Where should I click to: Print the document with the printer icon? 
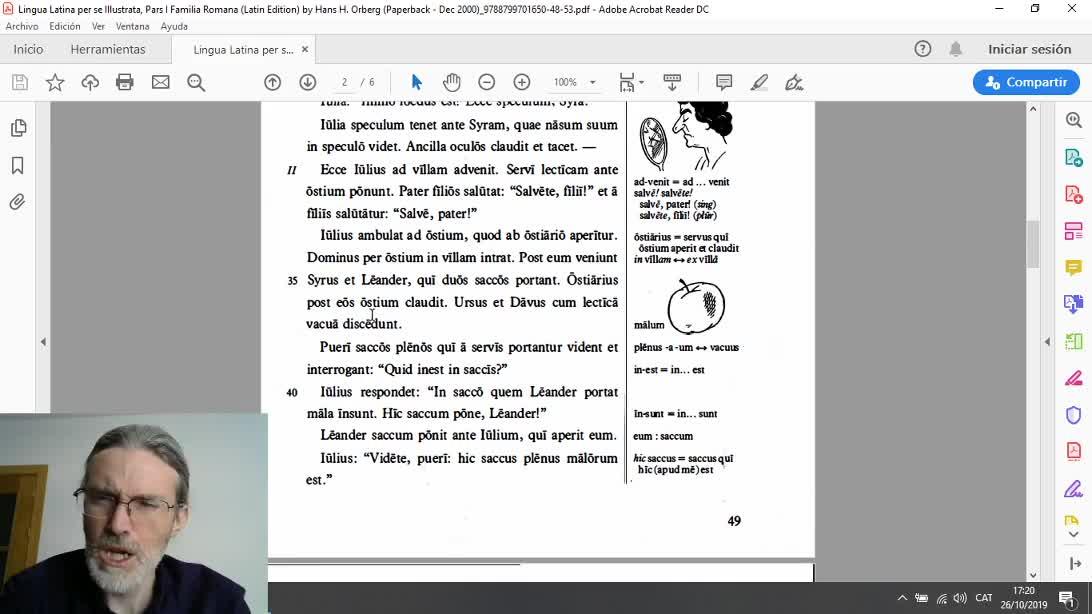click(x=125, y=82)
